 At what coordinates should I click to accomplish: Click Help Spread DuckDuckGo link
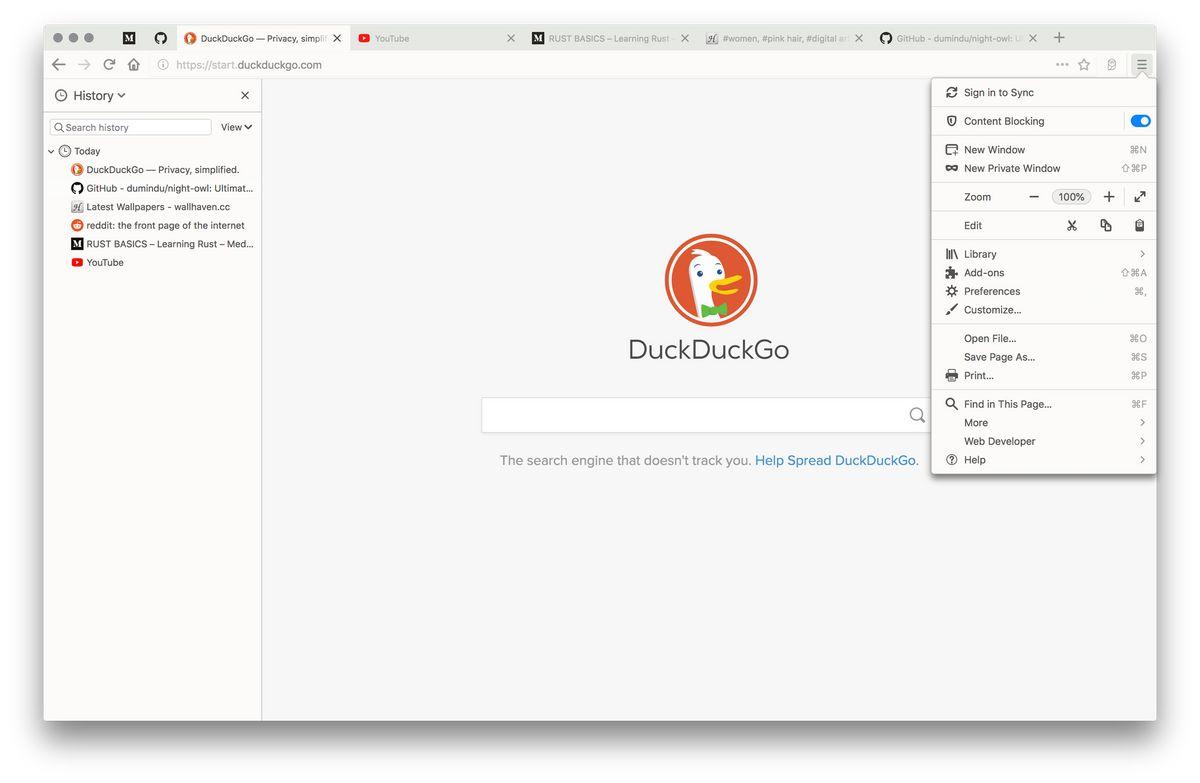click(x=836, y=460)
